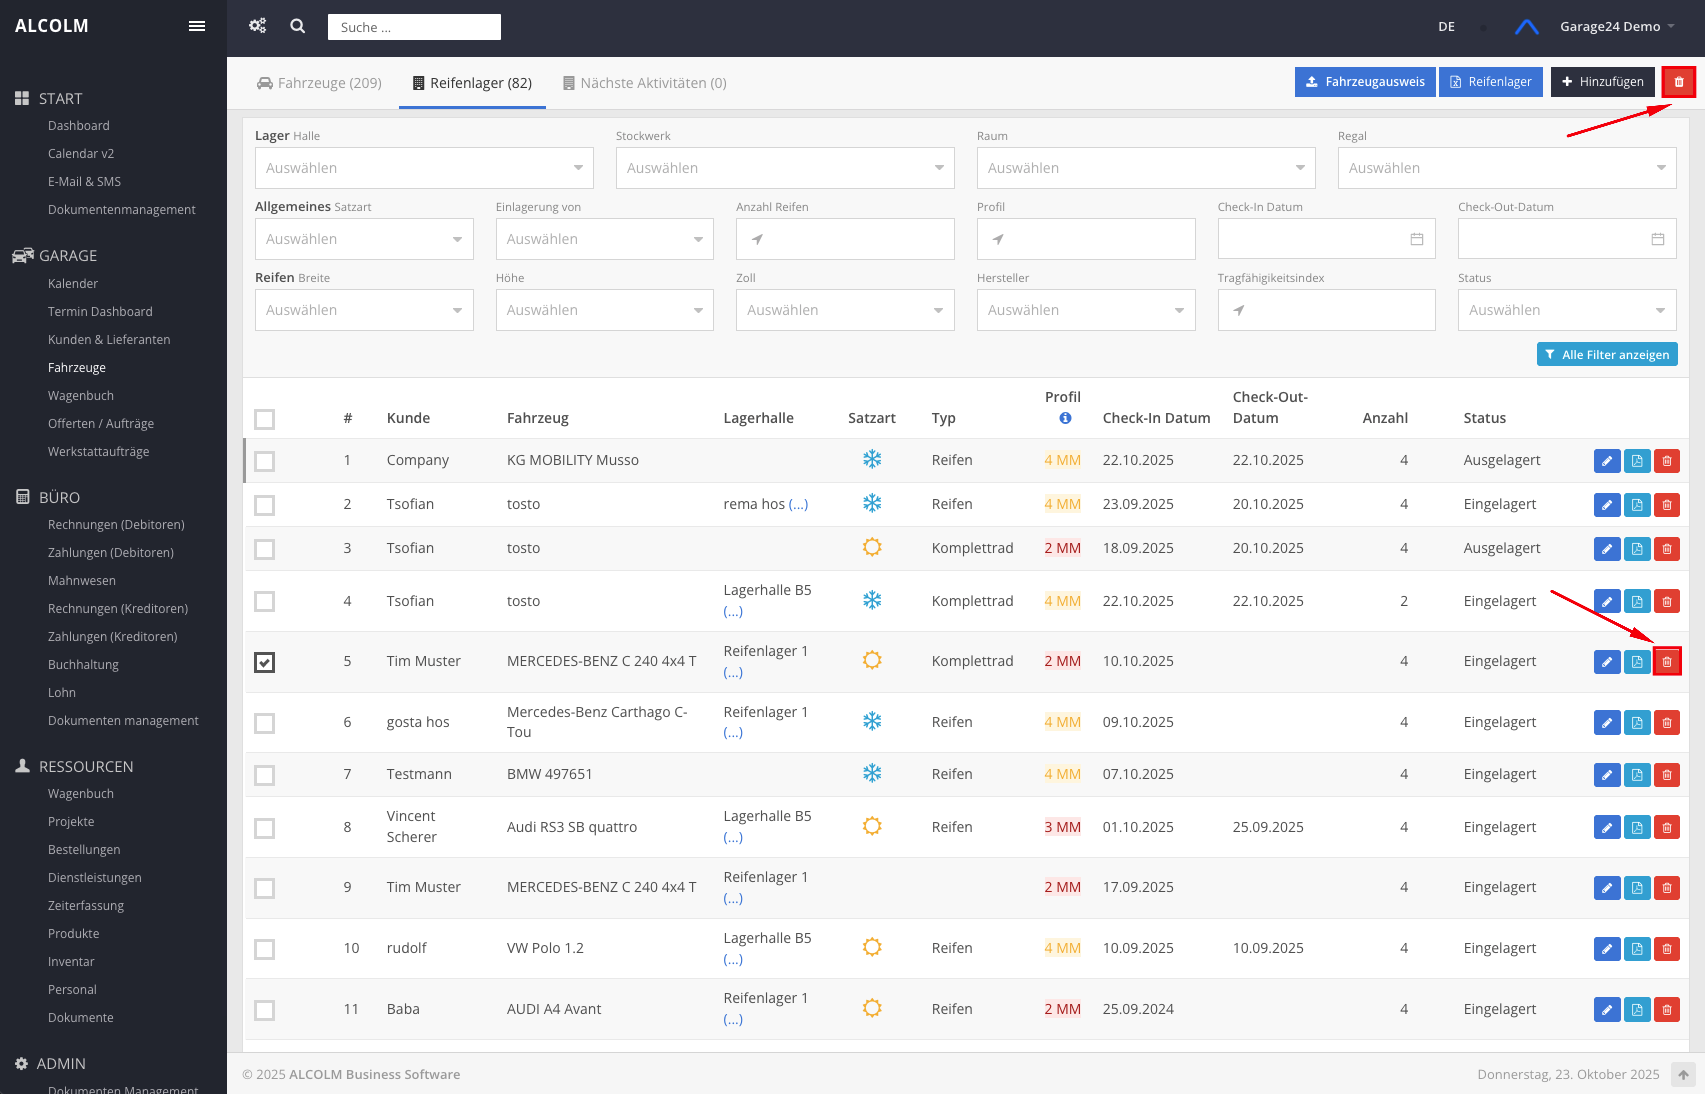Expand the Hersteller dropdown

coord(1085,310)
